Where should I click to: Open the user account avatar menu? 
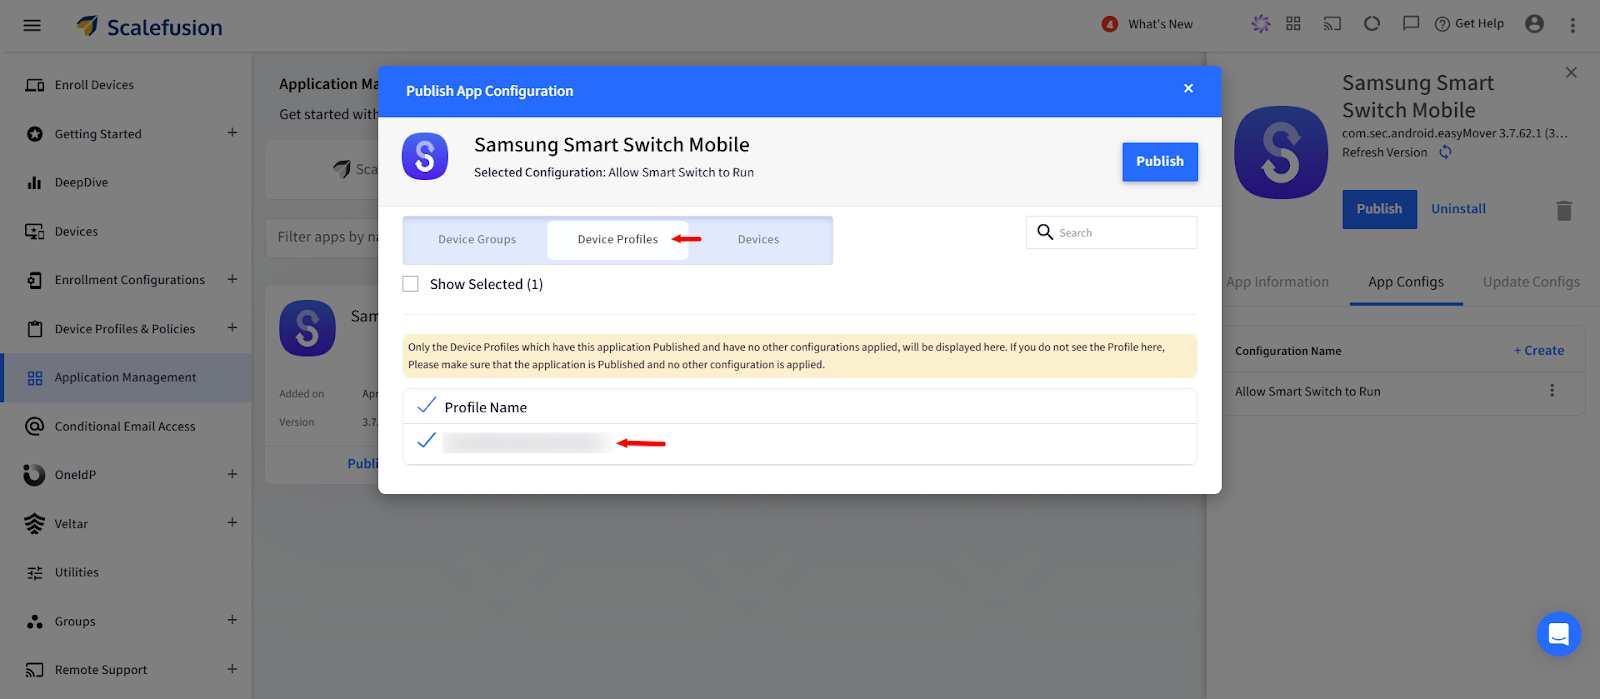(x=1534, y=24)
